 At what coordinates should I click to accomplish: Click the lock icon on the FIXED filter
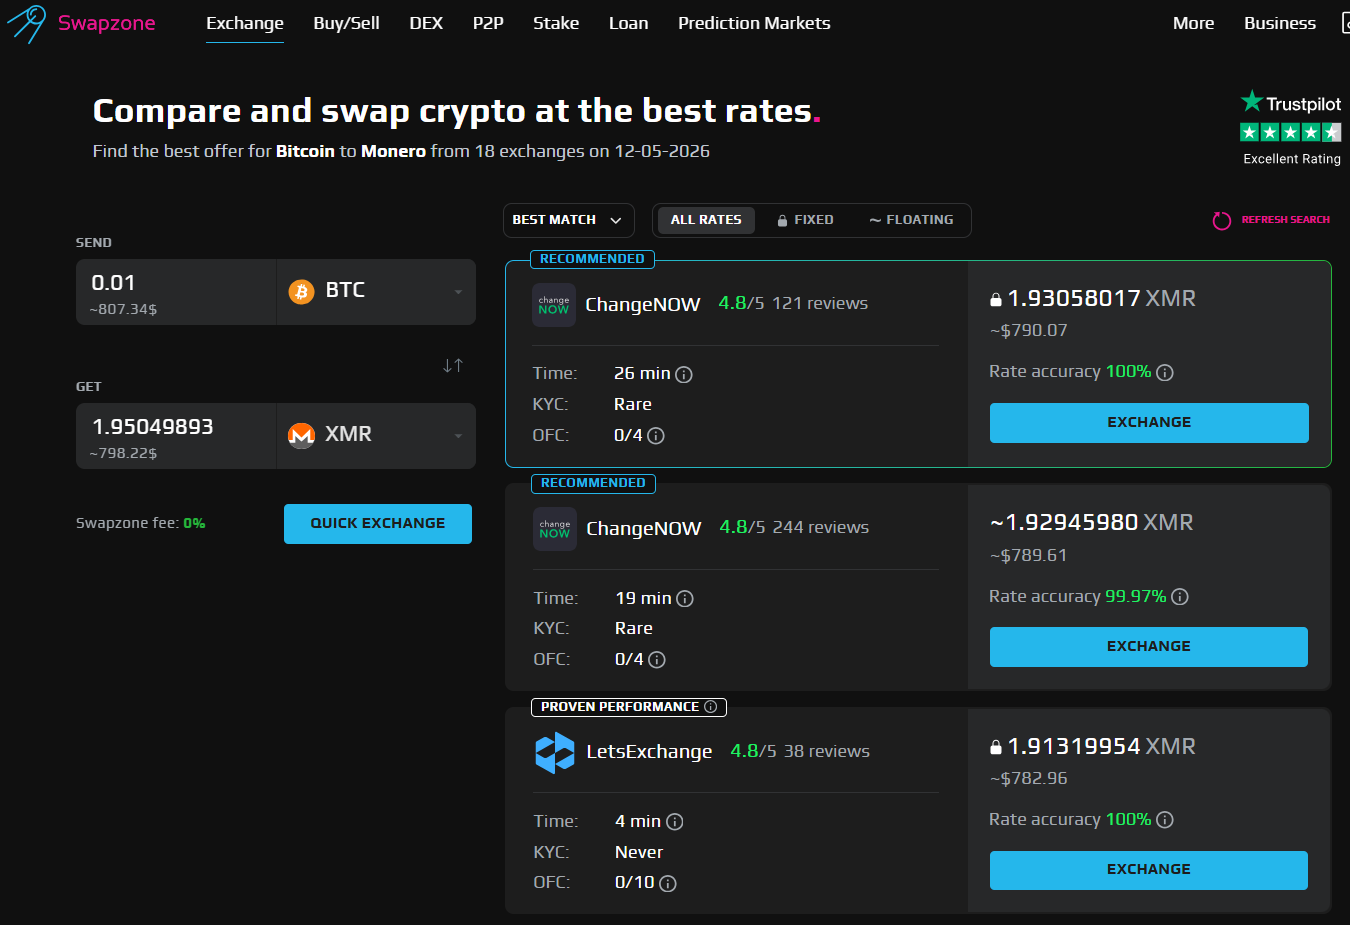click(x=782, y=220)
